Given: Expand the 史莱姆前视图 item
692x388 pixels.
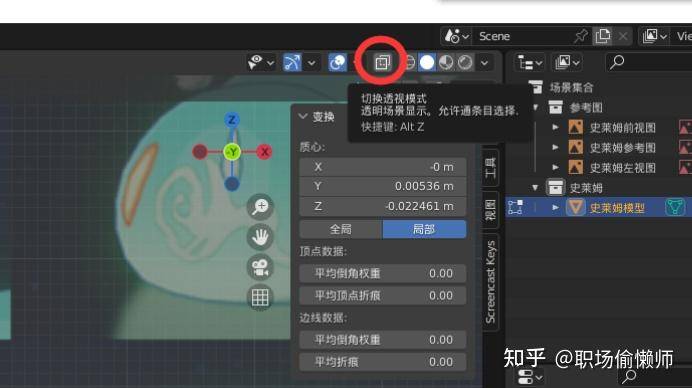Looking at the screenshot, I should tap(555, 128).
